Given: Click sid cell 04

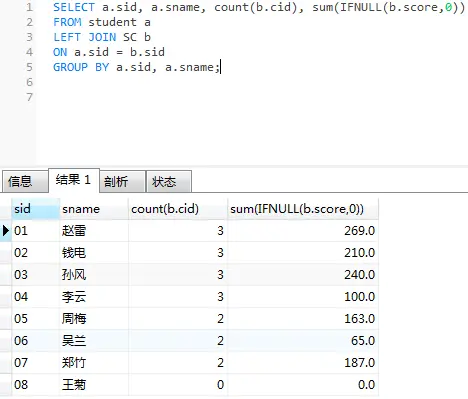Looking at the screenshot, I should pyautogui.click(x=36, y=297).
